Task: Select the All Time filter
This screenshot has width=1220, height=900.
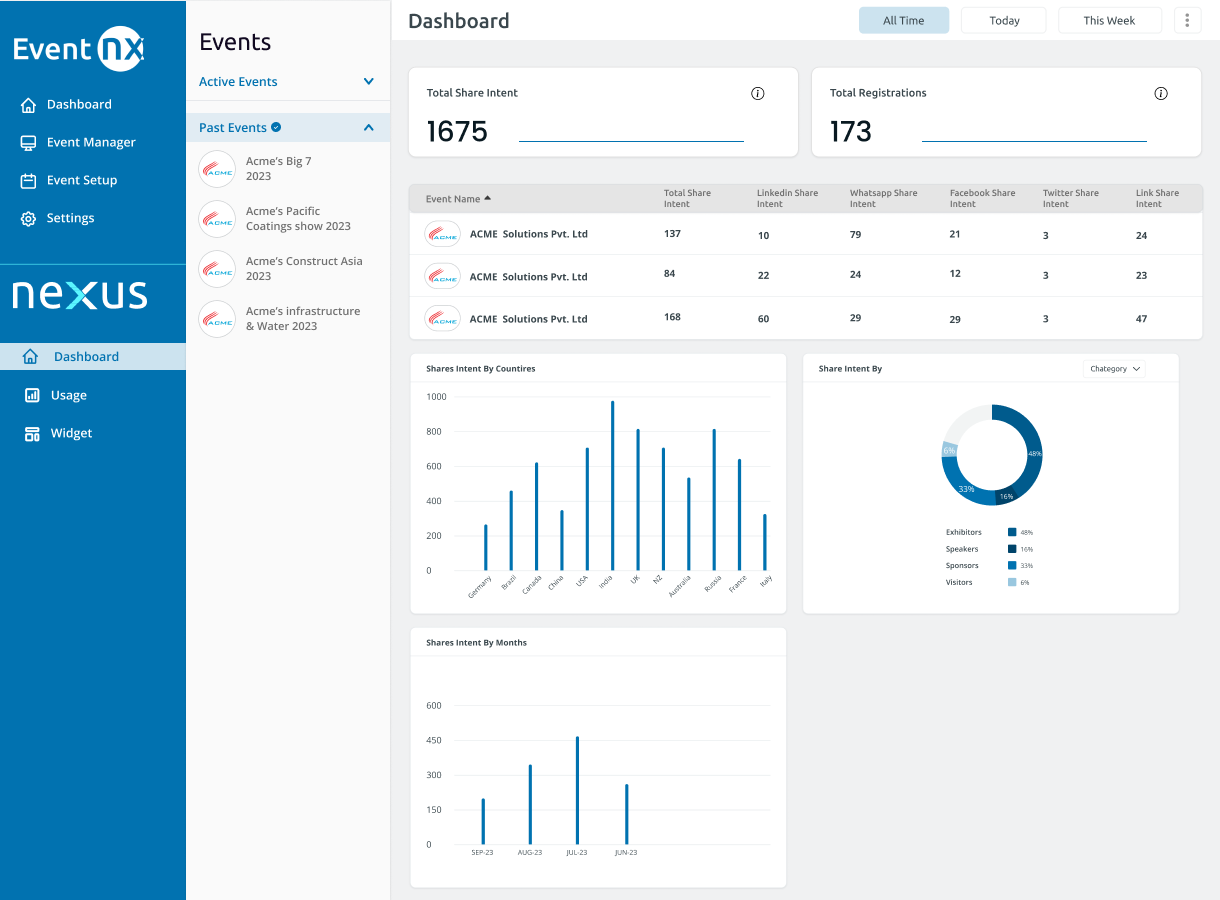Action: coord(903,21)
